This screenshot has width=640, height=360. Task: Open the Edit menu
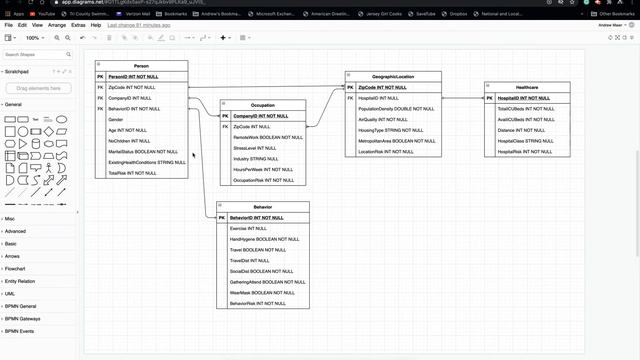pos(22,25)
